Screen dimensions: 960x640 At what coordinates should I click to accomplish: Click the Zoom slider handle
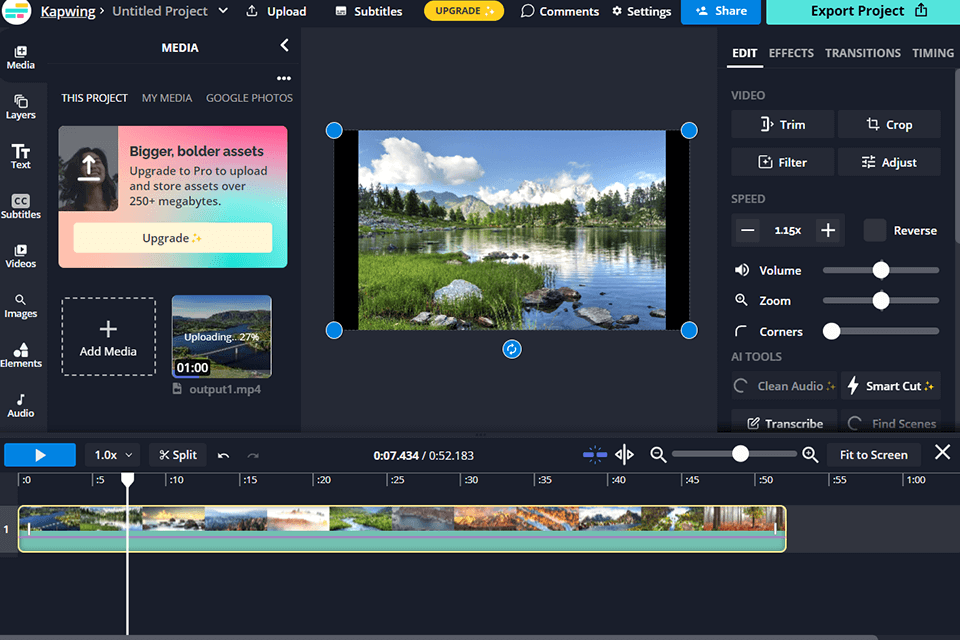tap(880, 301)
